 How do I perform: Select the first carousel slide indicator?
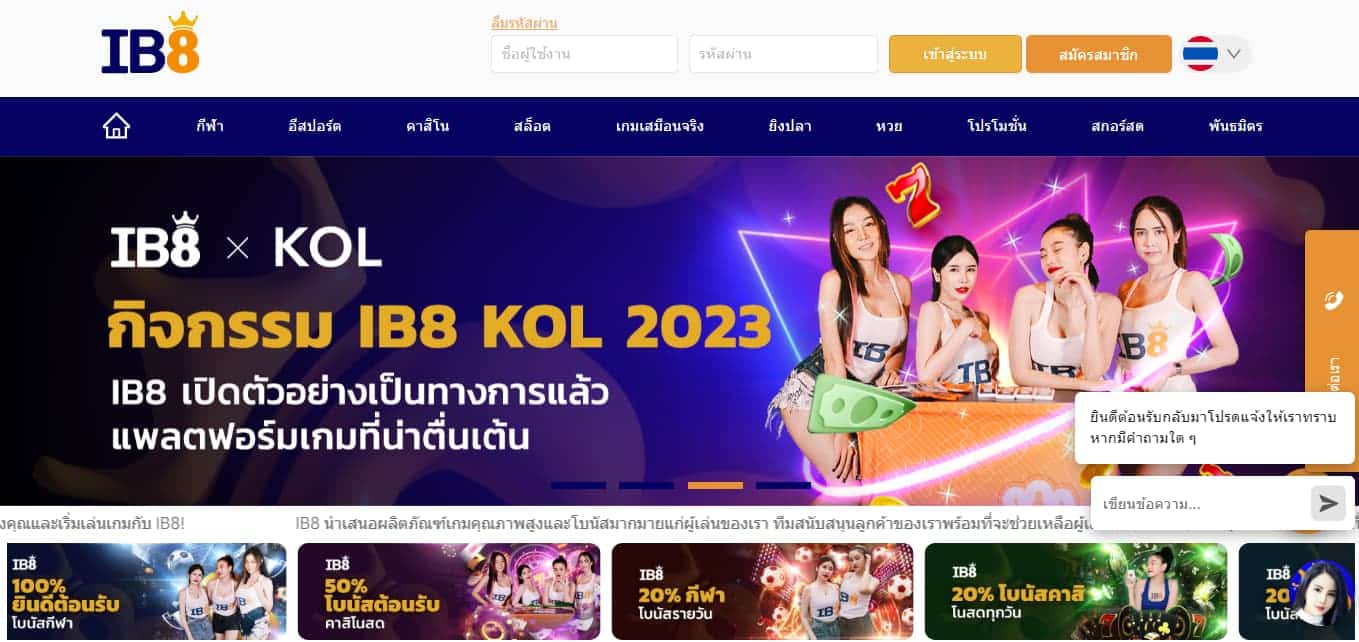click(x=578, y=485)
